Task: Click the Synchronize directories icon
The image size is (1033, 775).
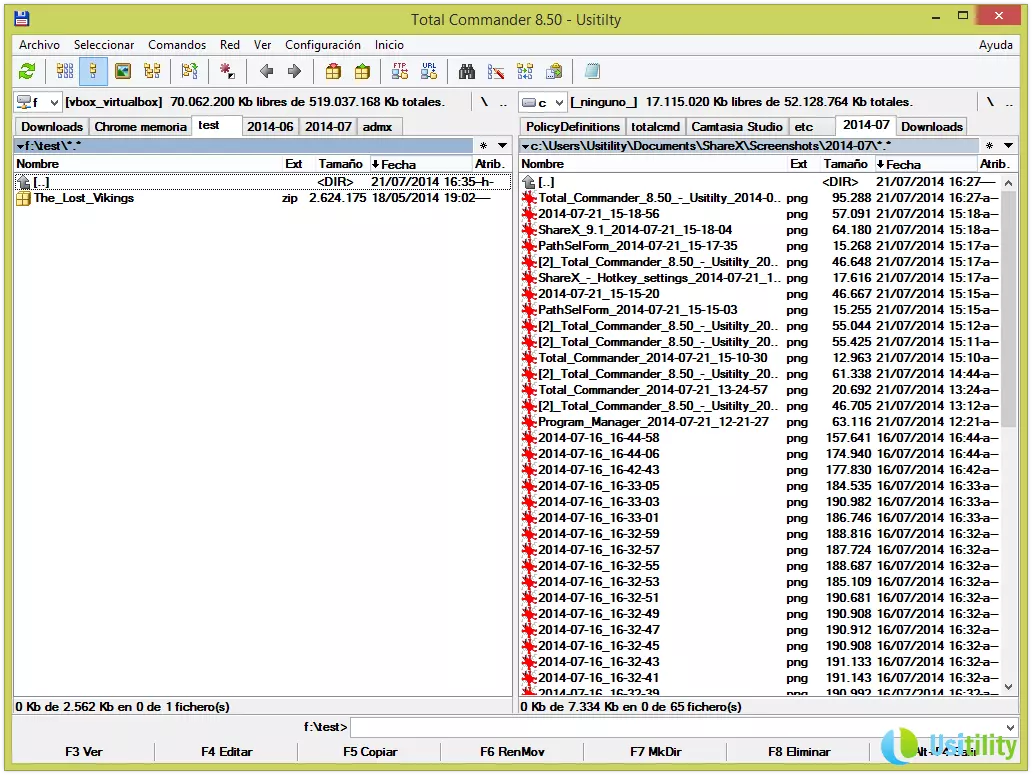Action: click(x=525, y=71)
